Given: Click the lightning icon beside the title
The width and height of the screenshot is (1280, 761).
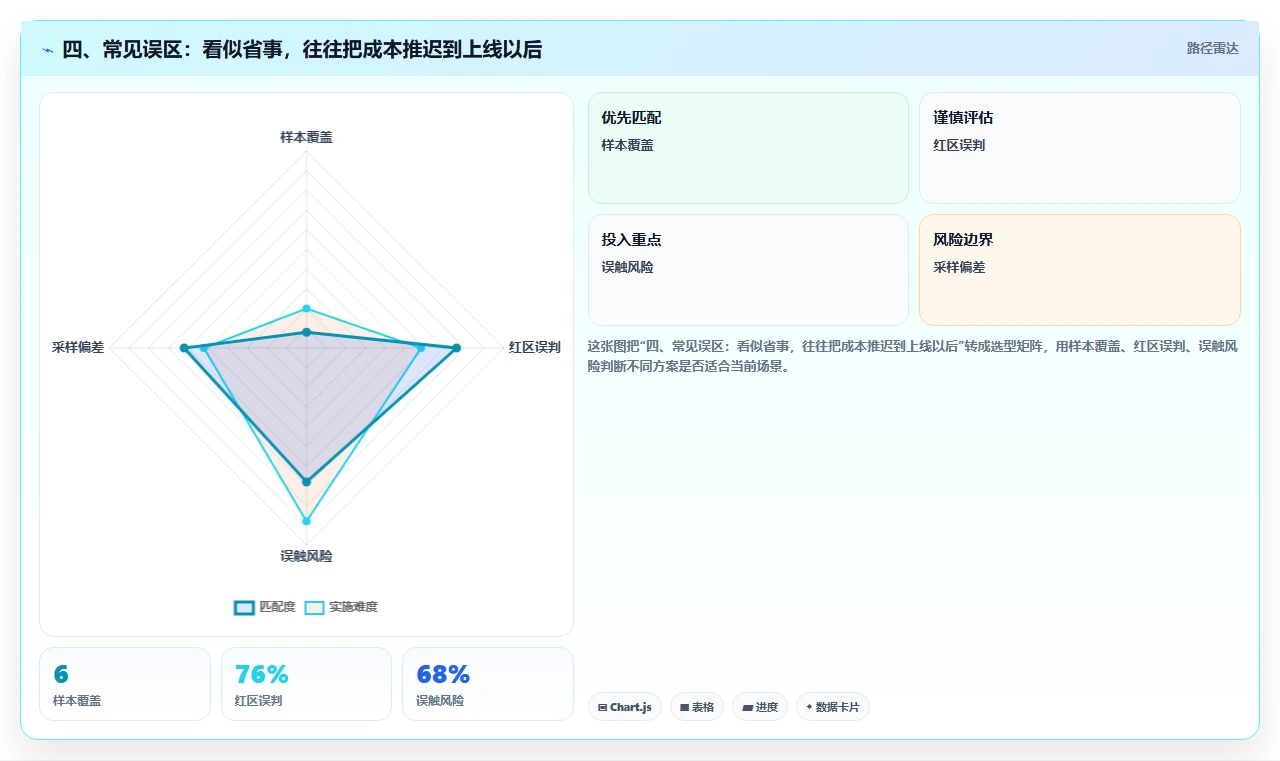Looking at the screenshot, I should (48, 49).
